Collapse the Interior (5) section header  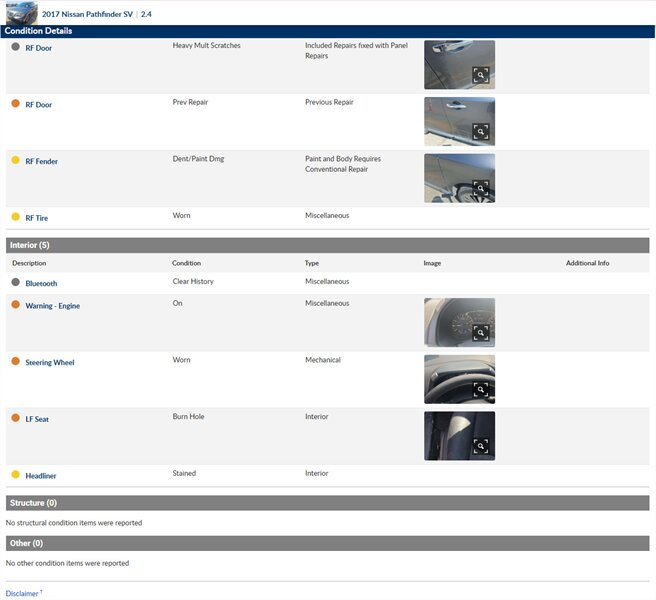(327, 245)
